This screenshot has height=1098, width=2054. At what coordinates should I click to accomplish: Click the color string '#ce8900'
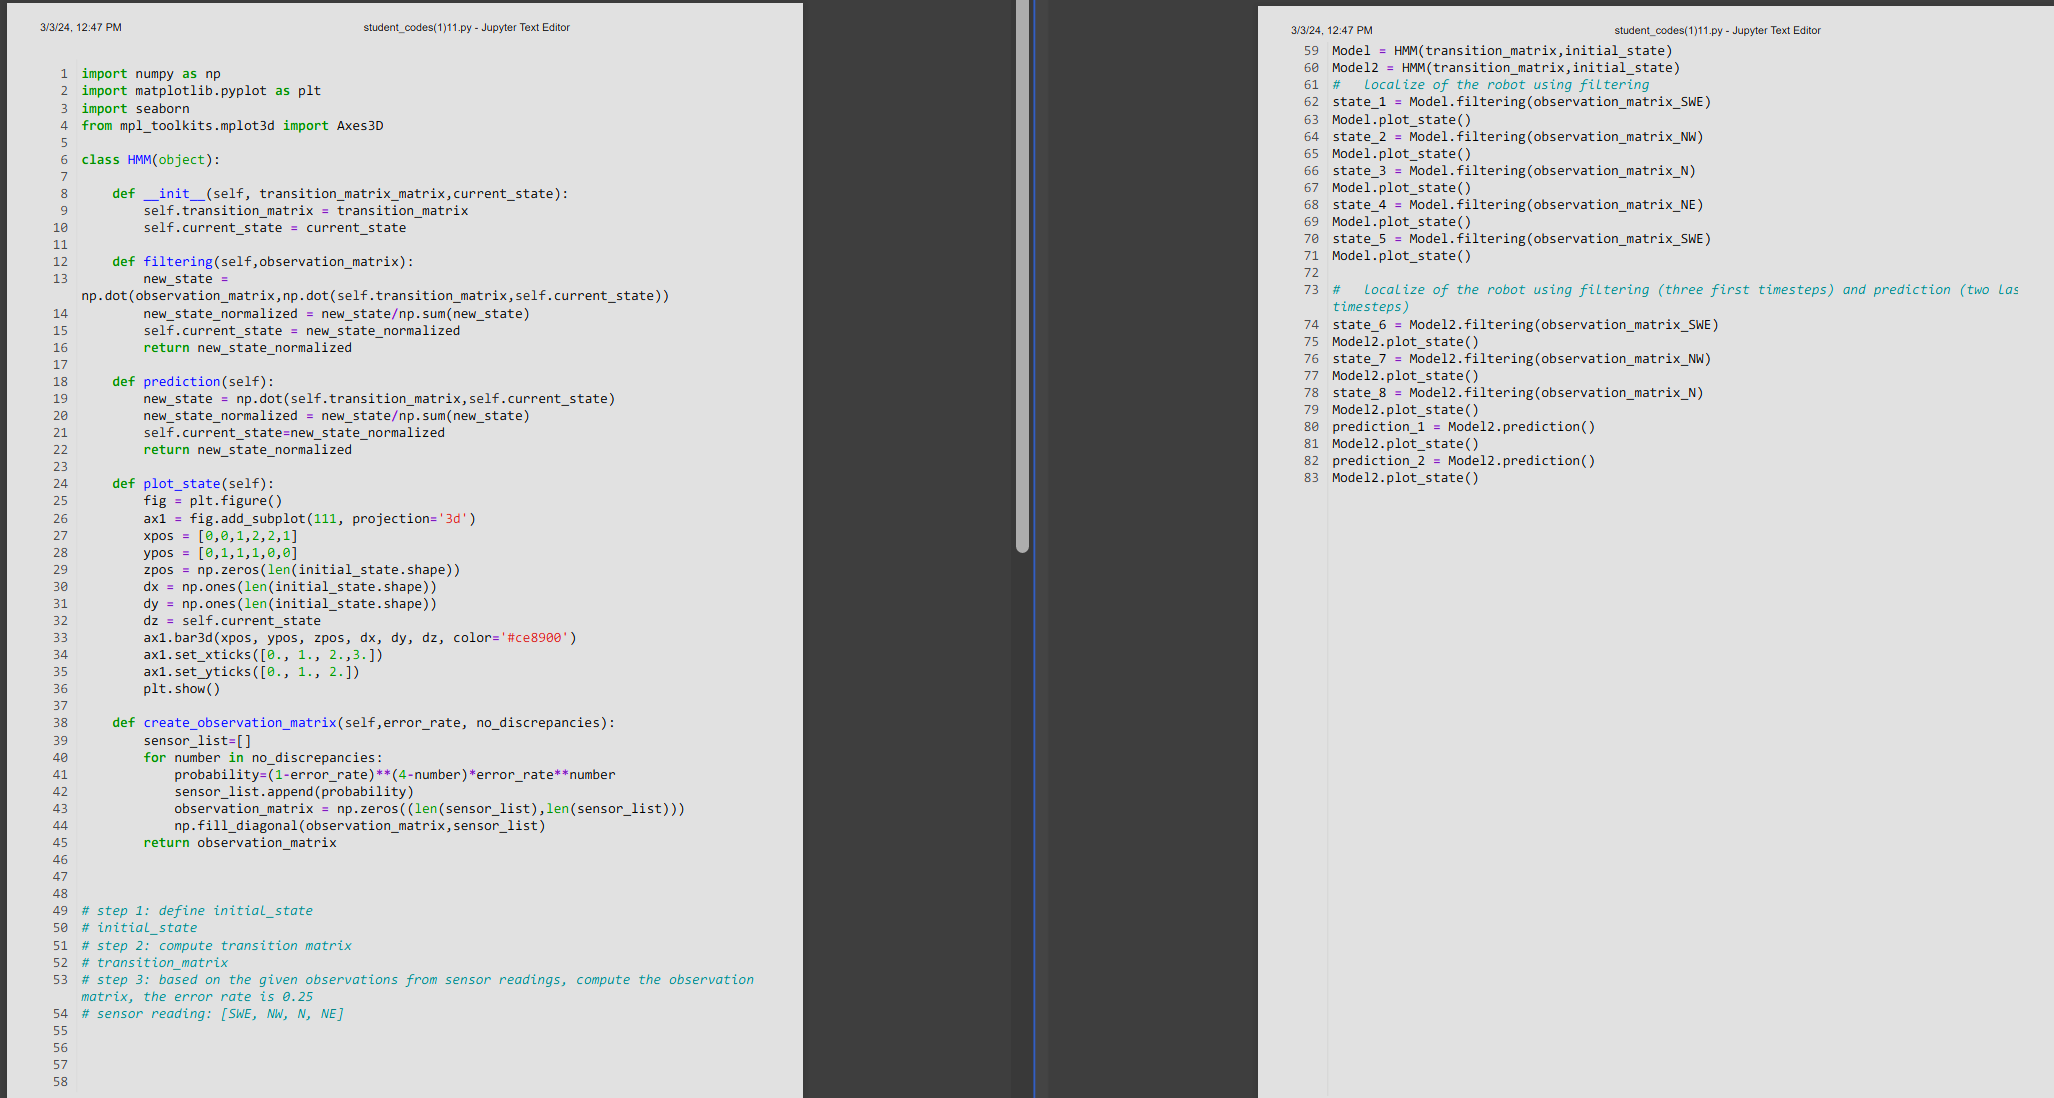(x=537, y=638)
